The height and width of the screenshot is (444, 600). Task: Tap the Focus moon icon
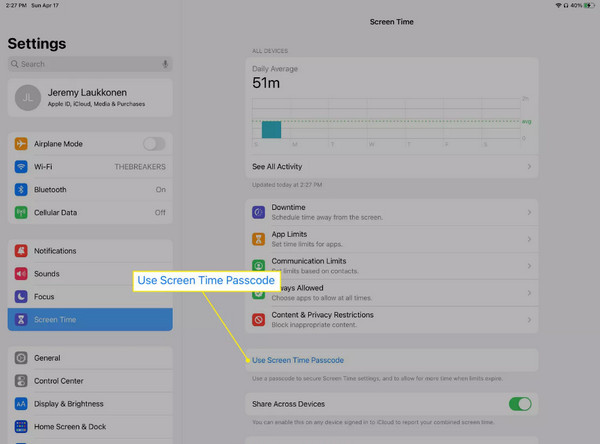pyautogui.click(x=21, y=297)
